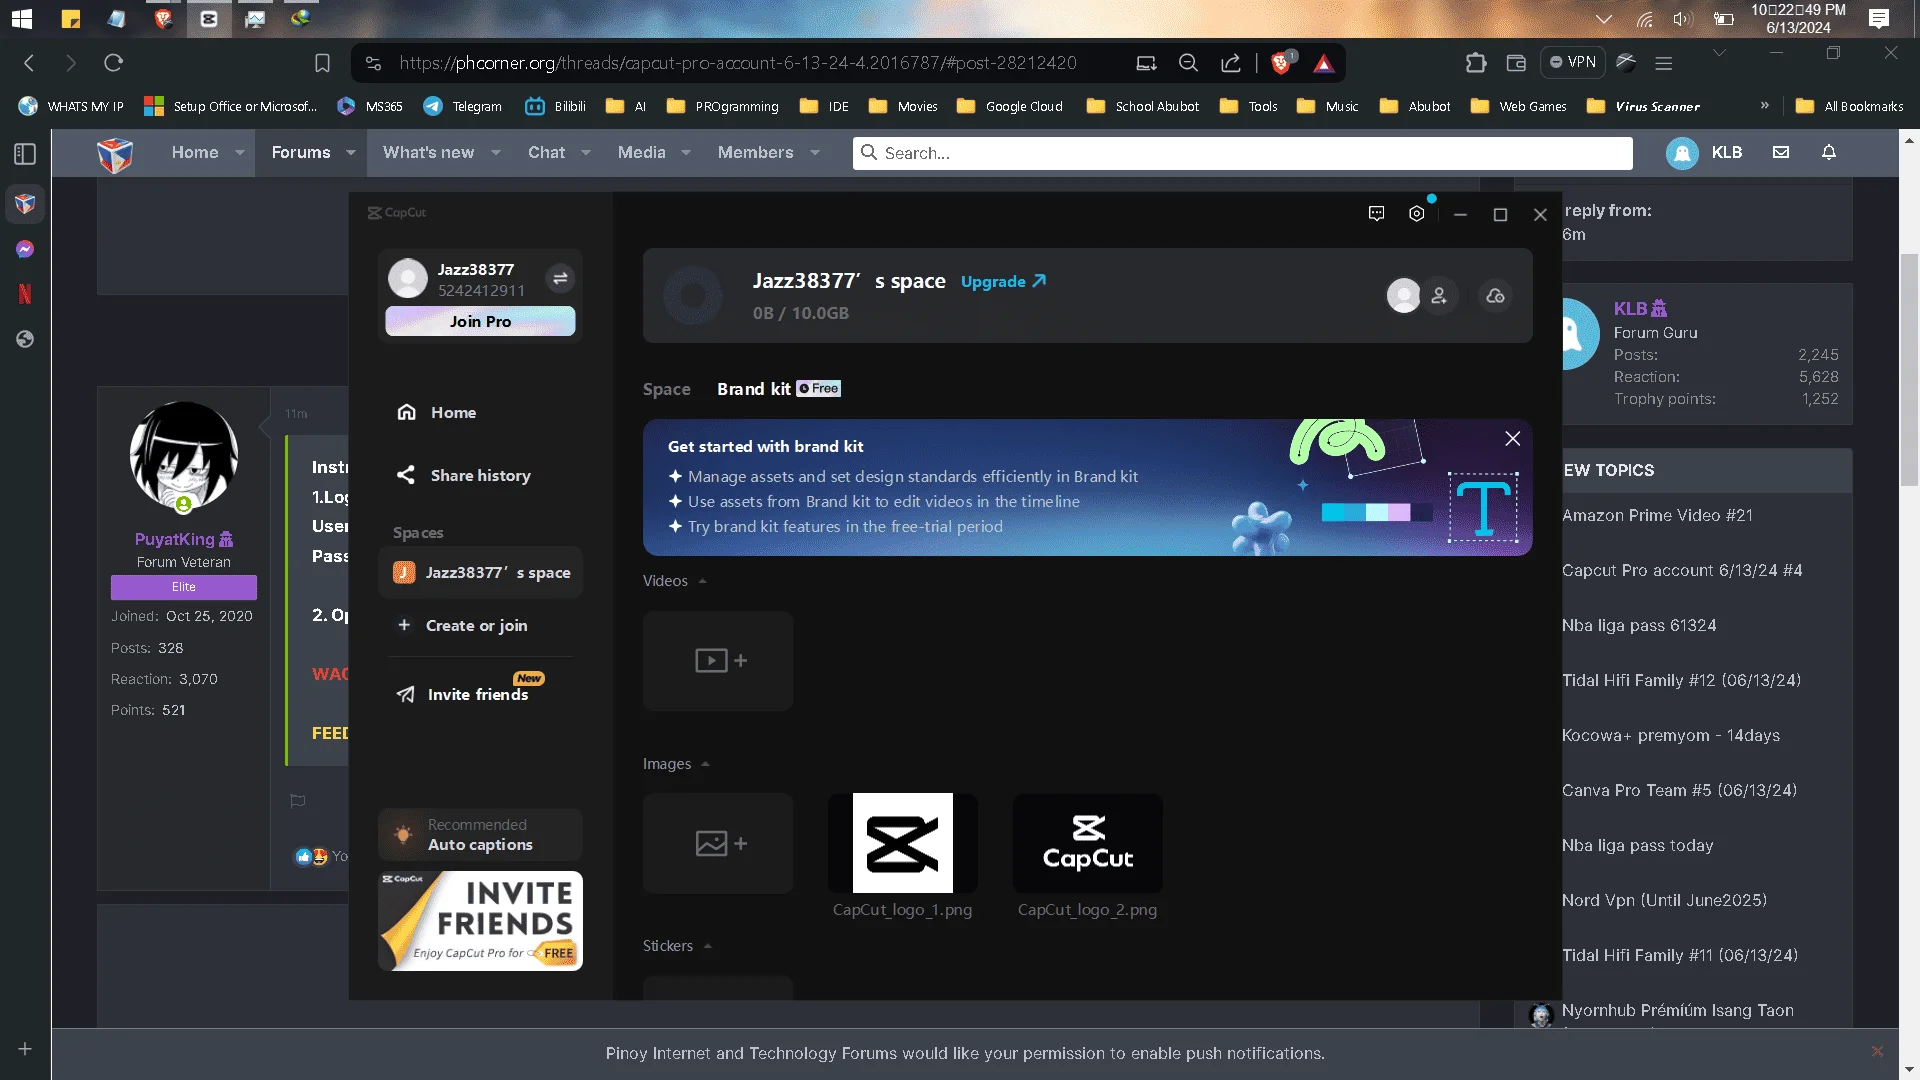This screenshot has width=1920, height=1080.
Task: Reload the page in the browser
Action: coord(113,63)
